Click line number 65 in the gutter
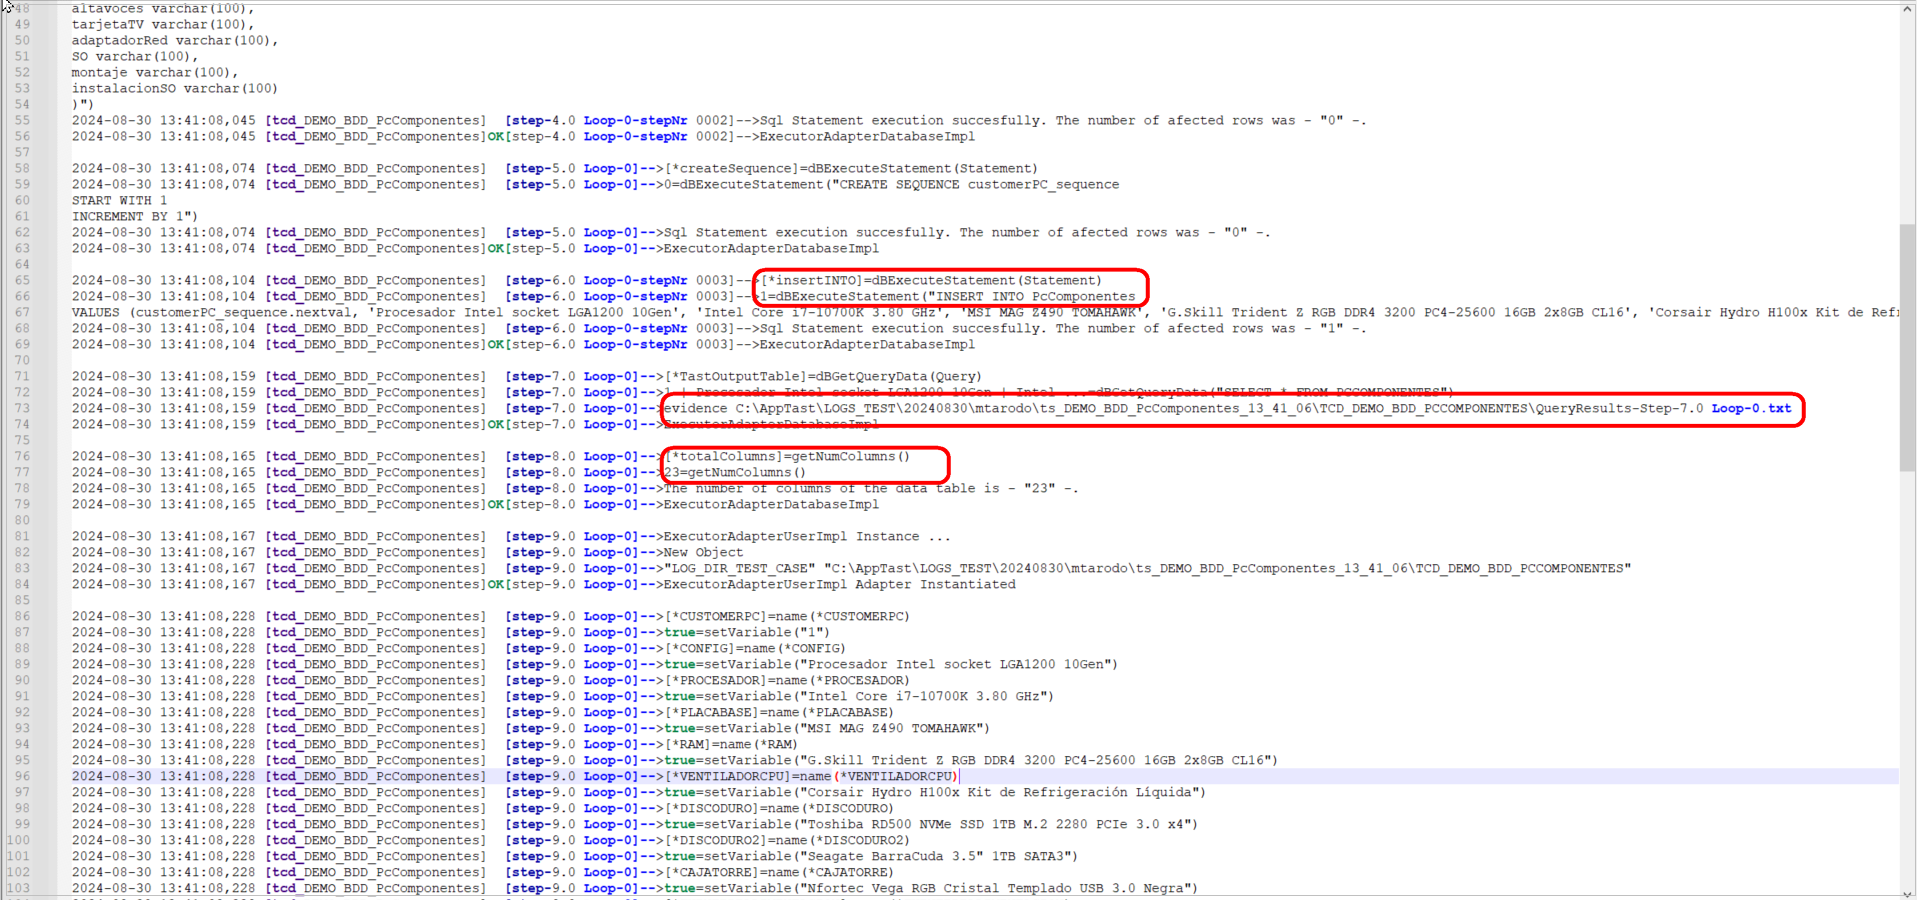1917x900 pixels. coord(21,281)
